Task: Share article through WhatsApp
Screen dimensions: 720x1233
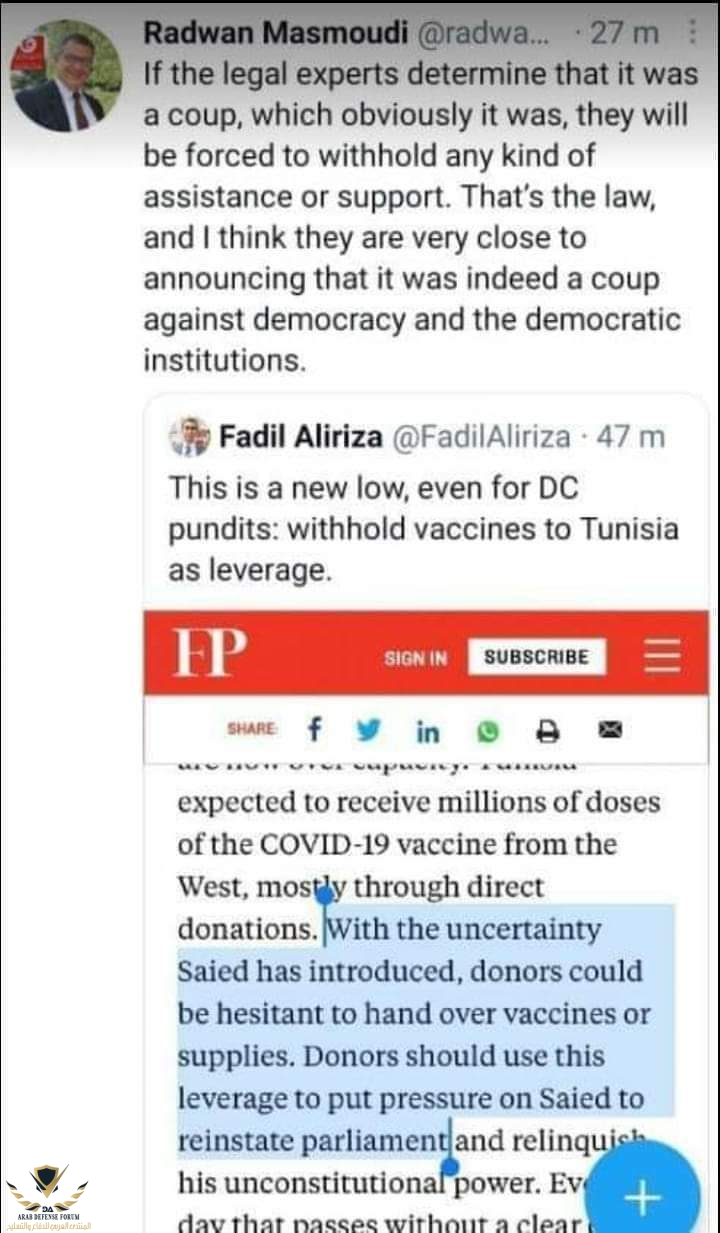Action: tap(487, 732)
